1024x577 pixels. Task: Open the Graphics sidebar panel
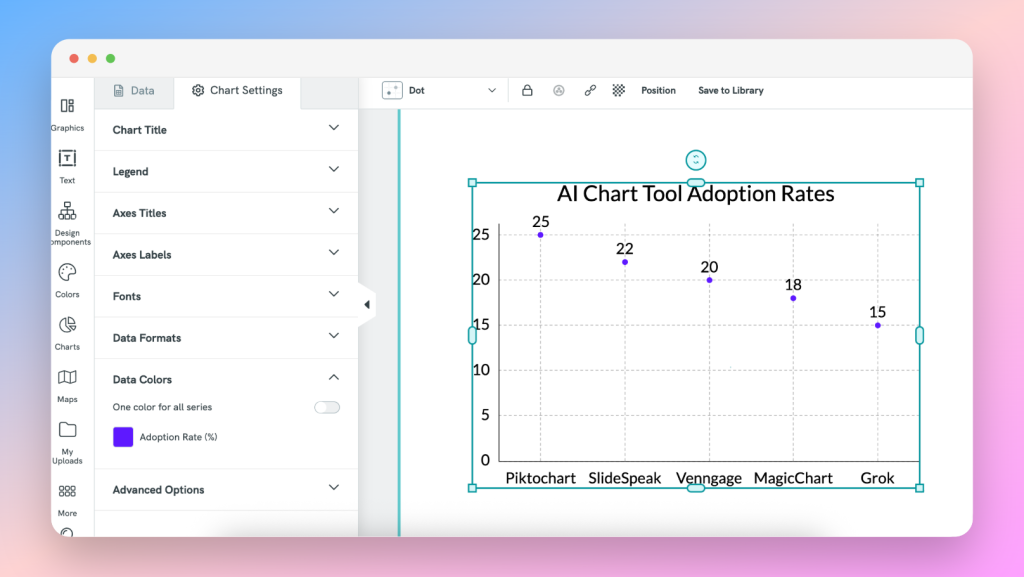click(x=67, y=114)
